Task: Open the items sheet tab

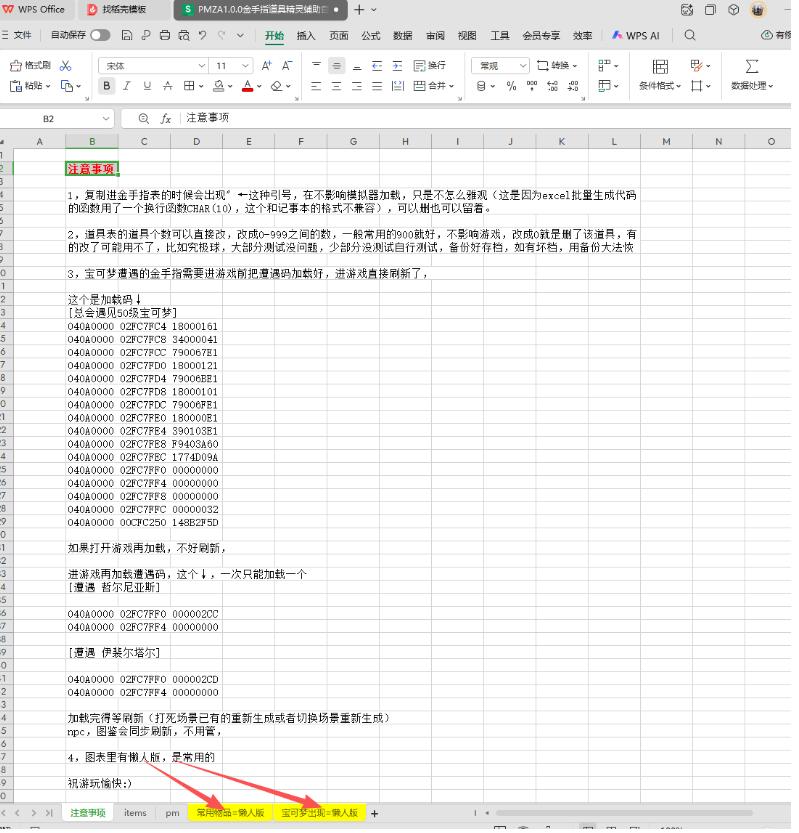Action: click(x=135, y=813)
